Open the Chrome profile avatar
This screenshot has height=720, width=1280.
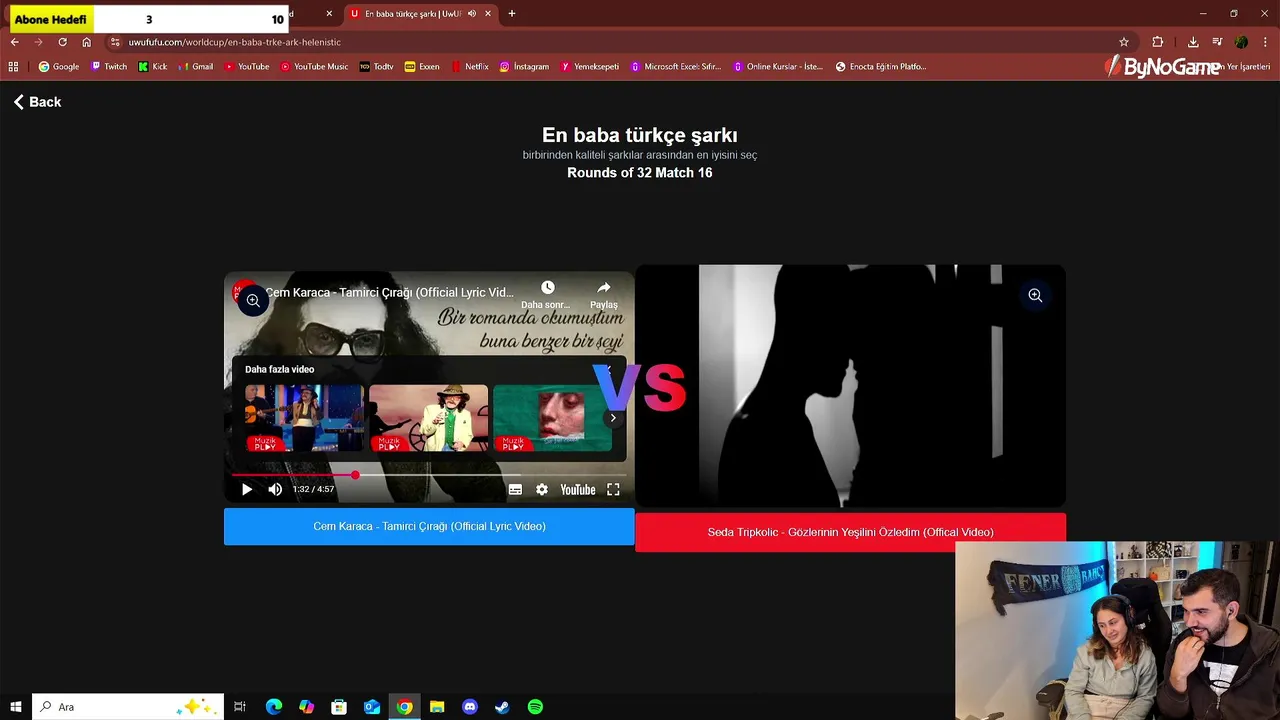[1241, 42]
